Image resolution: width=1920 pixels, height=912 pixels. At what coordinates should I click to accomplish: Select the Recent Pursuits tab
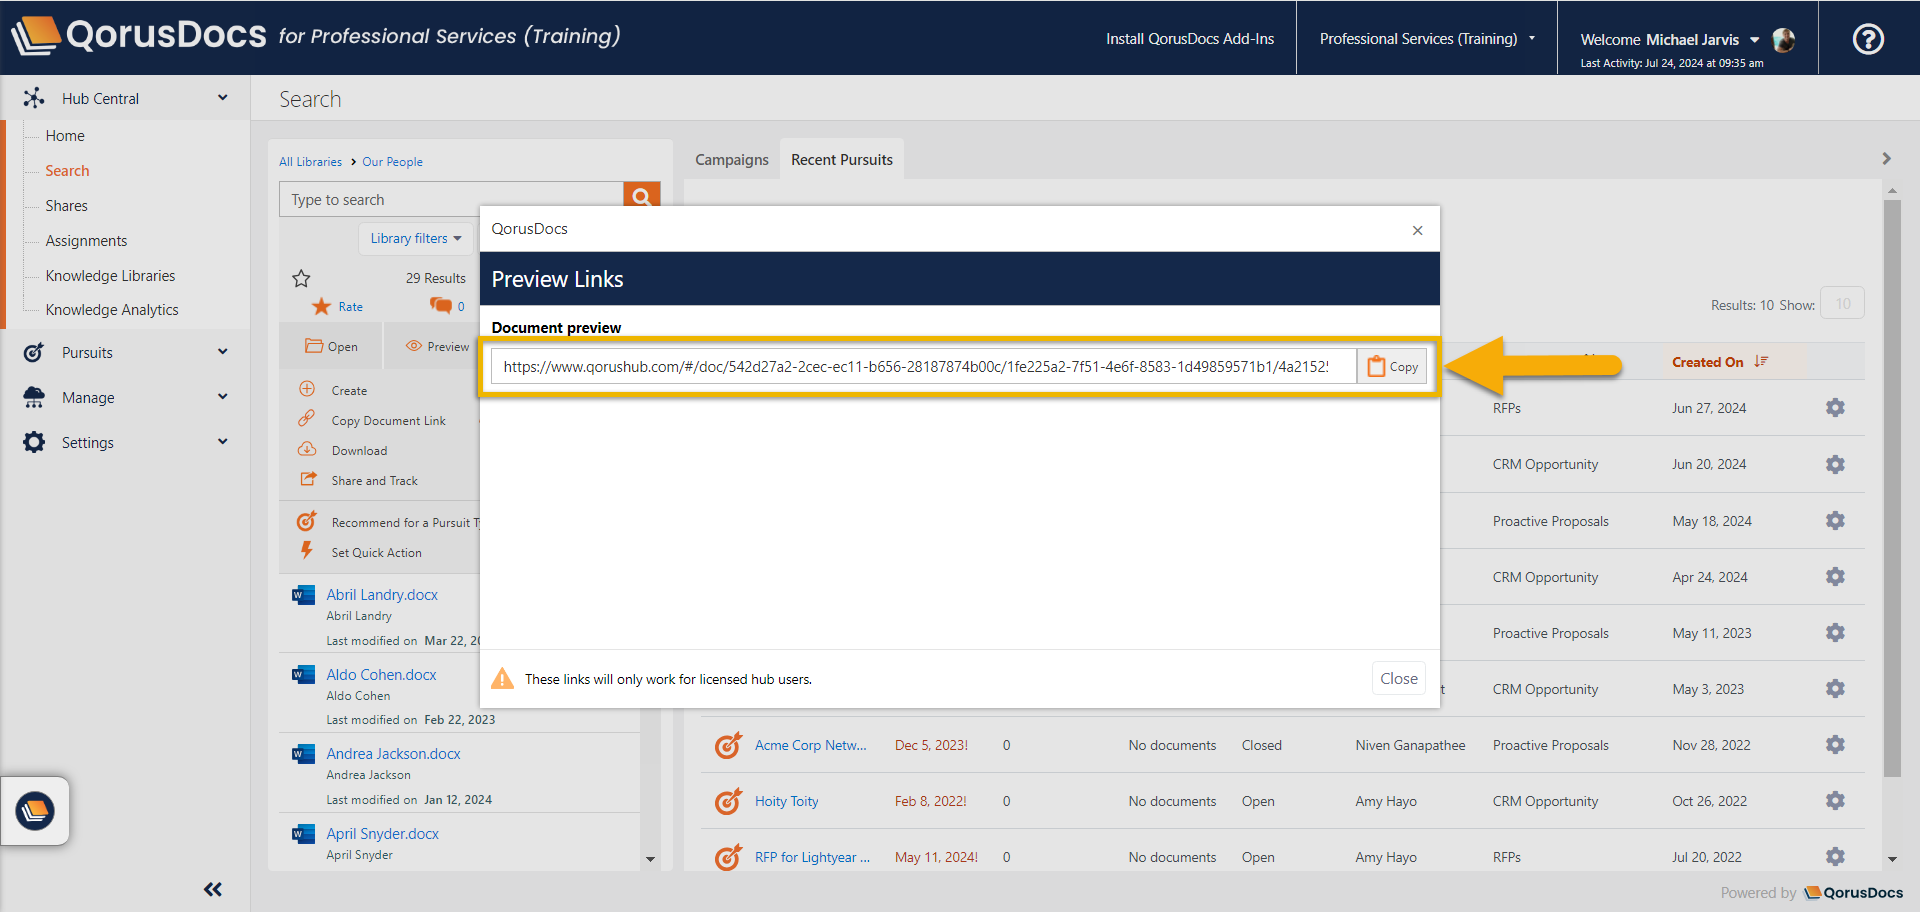click(842, 160)
